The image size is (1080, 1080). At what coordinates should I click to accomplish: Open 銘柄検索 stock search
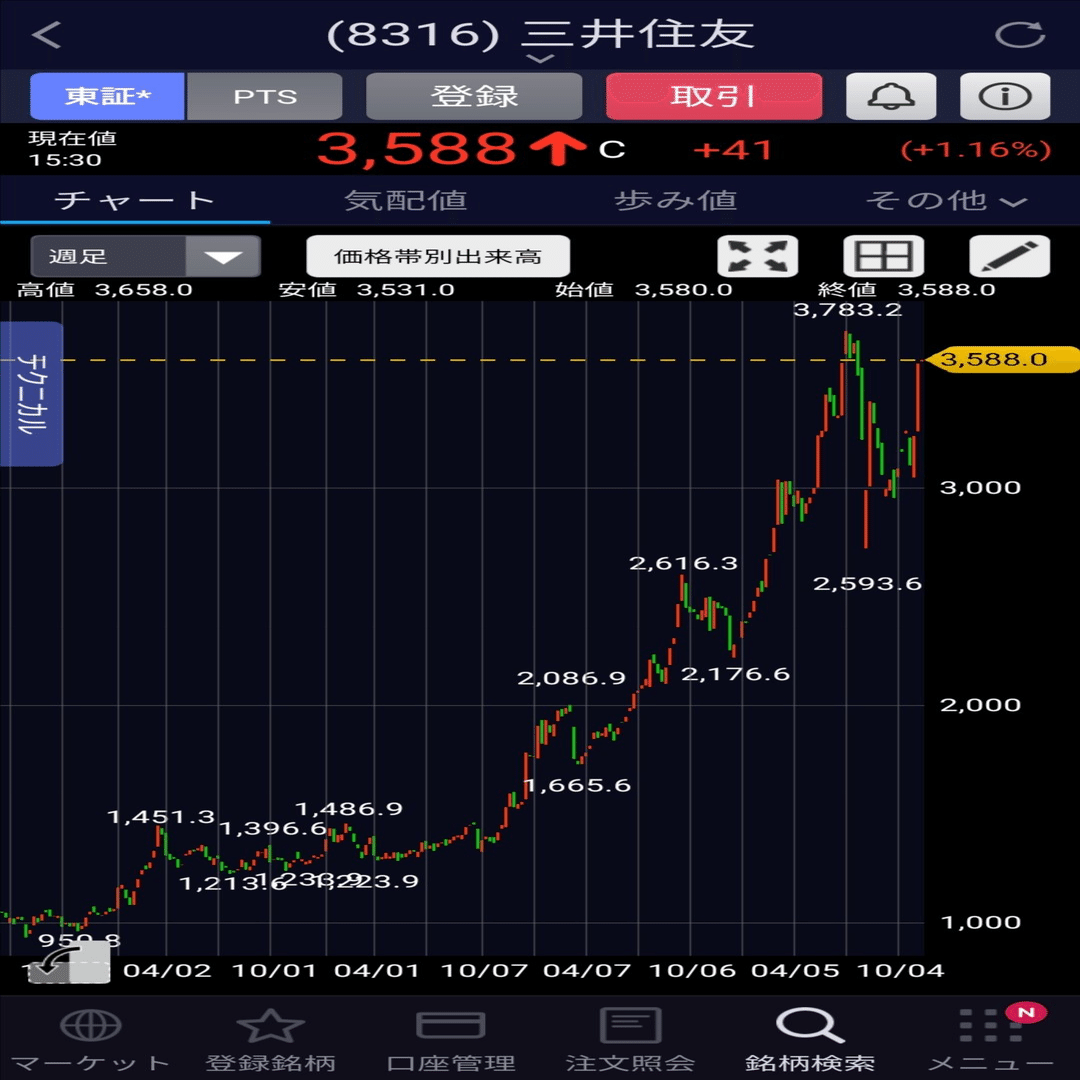point(810,1040)
